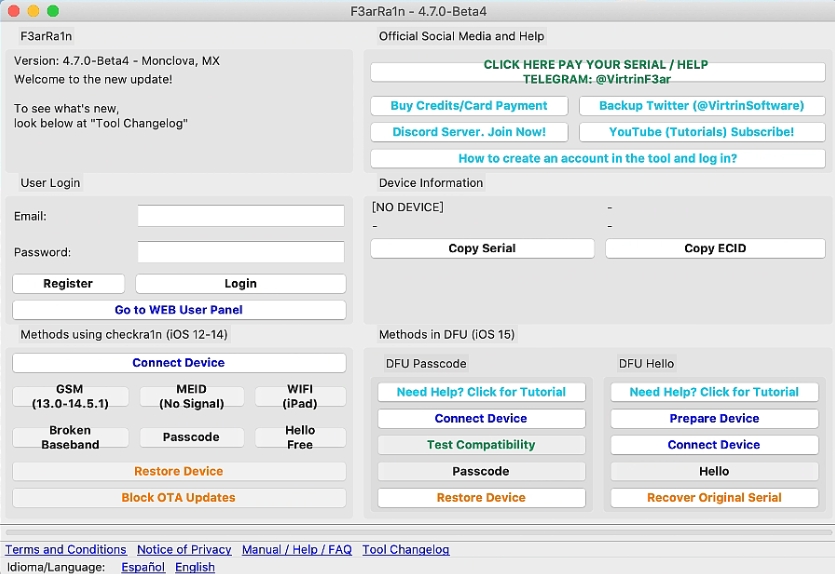835x574 pixels.
Task: Go to WEB User Panel
Action: pos(179,310)
